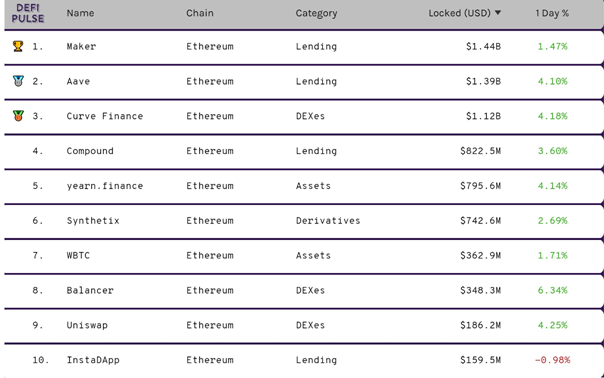Click InstaDApp's -0.98% daily change
This screenshot has height=378, width=604.
pos(552,360)
